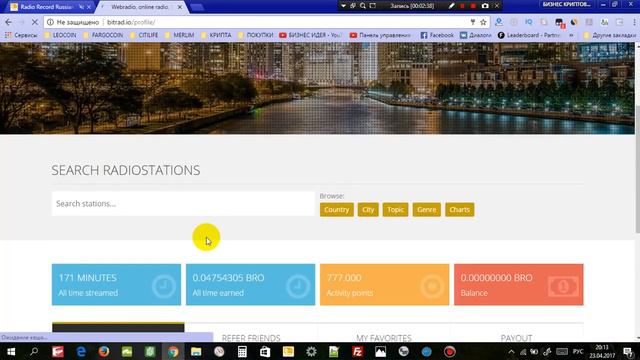Screen dimensions: 640x360
Task: Open File Explorer from the taskbar
Action: click(196, 351)
